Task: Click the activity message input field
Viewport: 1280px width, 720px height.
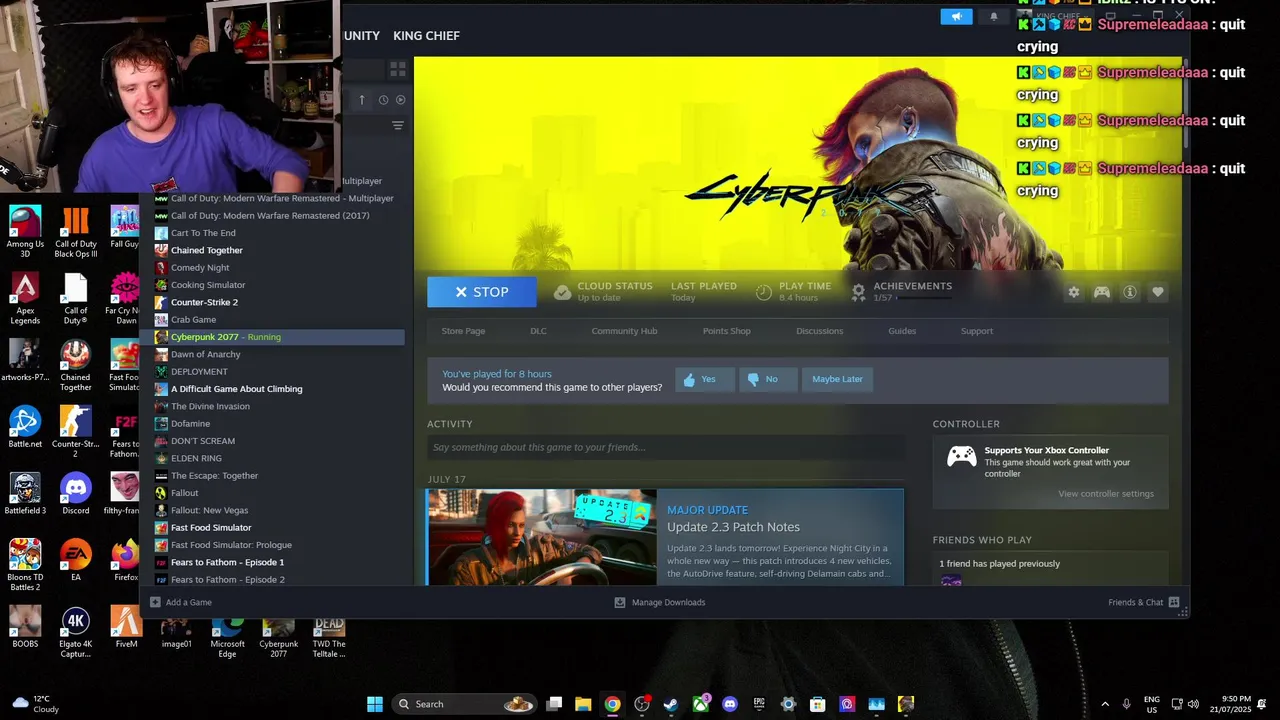Action: coord(666,447)
